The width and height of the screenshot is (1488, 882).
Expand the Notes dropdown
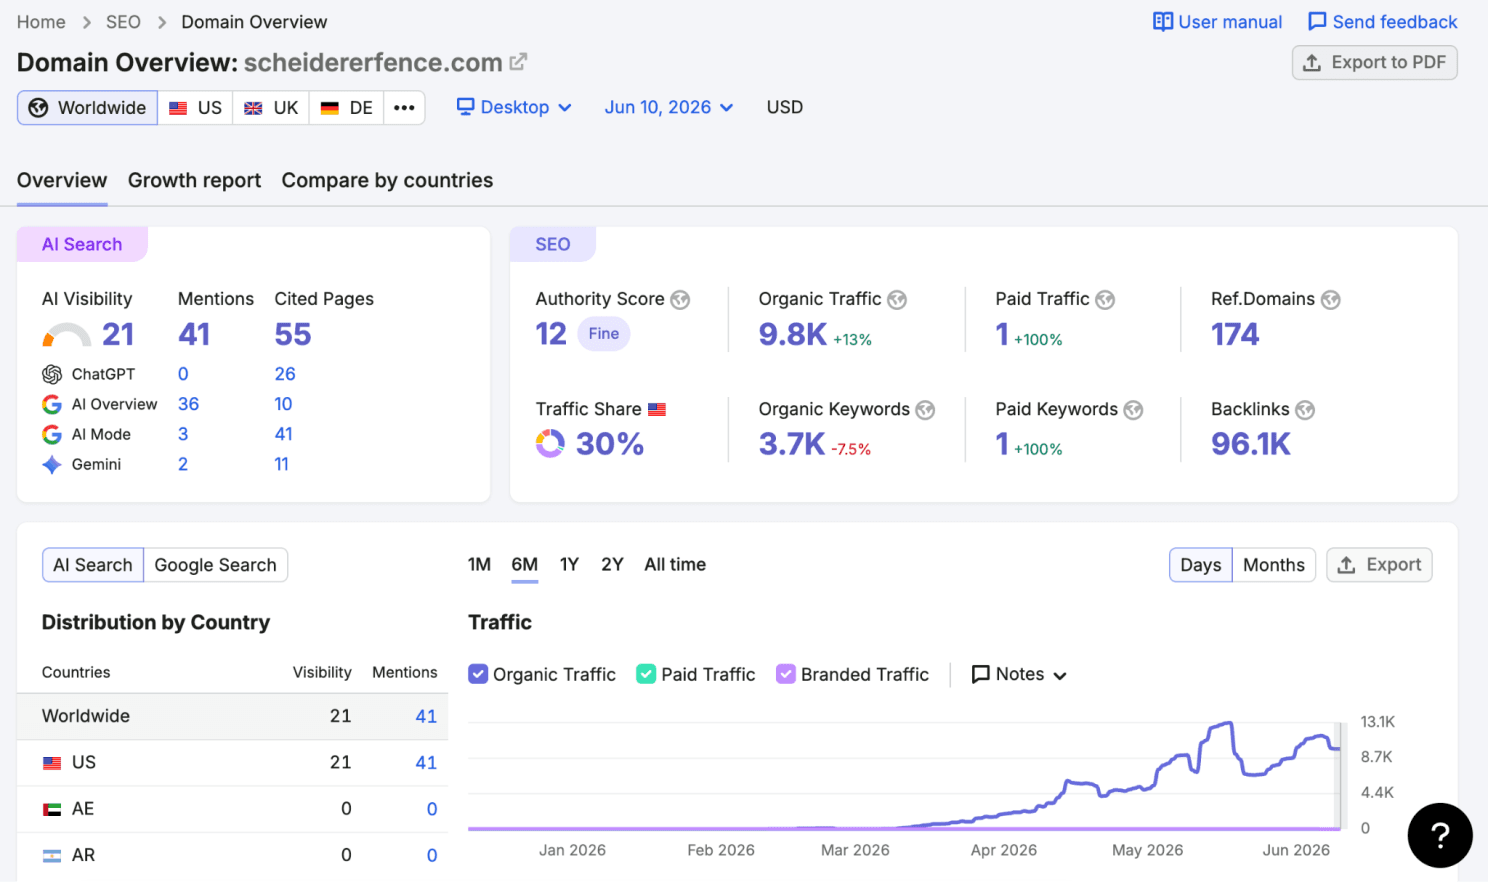1020,674
